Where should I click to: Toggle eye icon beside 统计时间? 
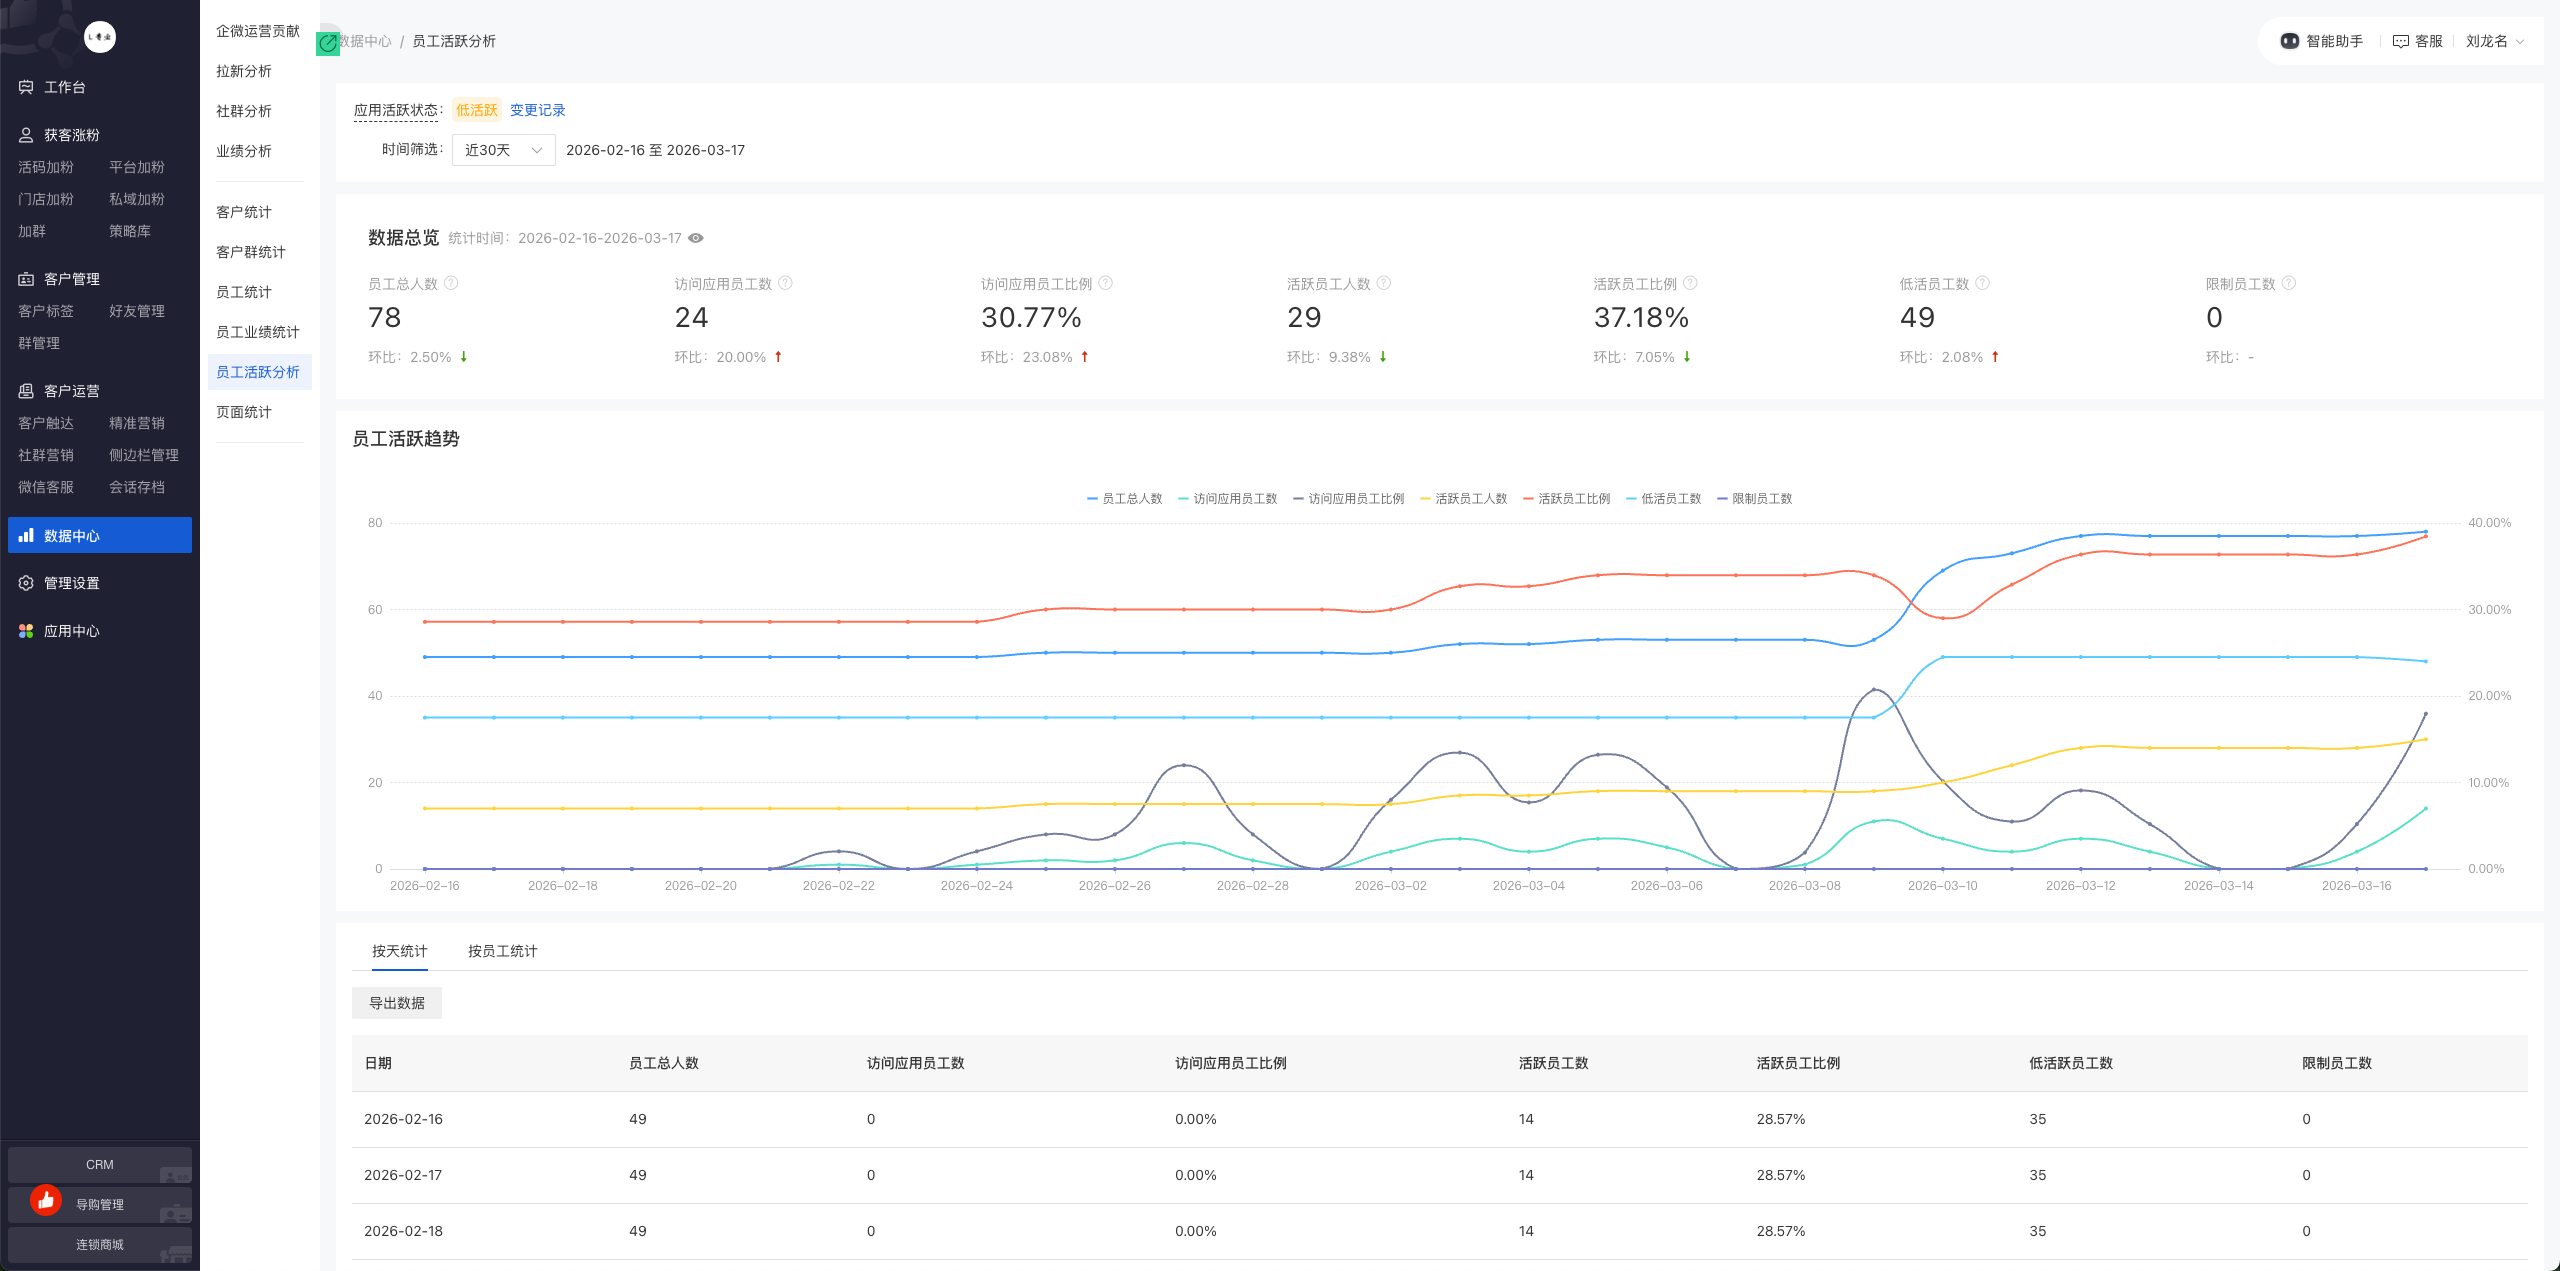696,238
